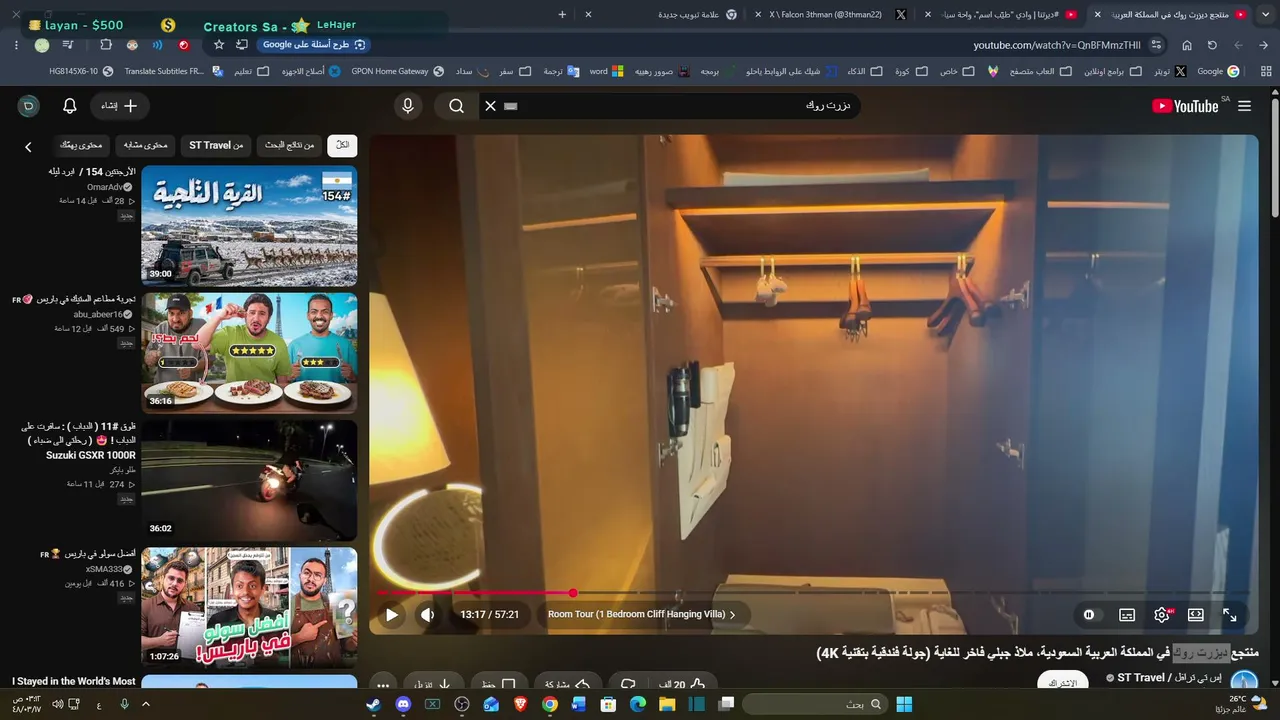Open the Windows Start menu
This screenshot has height=720, width=1280.
pos(904,704)
